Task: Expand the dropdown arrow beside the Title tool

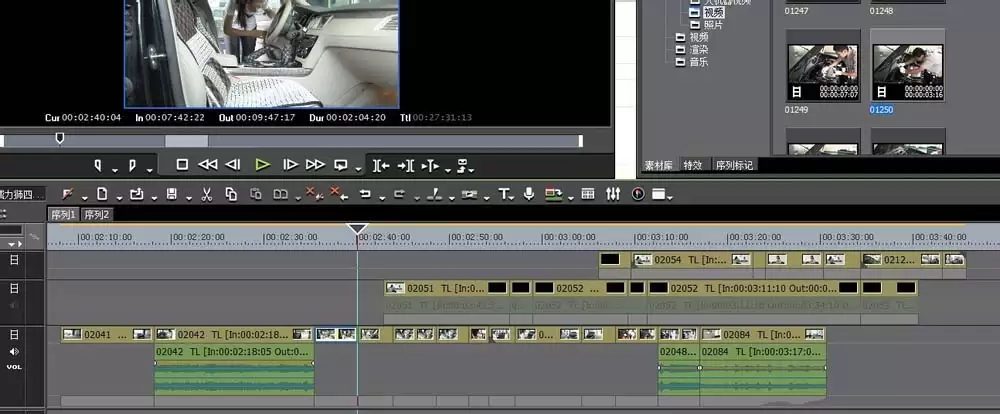Action: pos(512,198)
